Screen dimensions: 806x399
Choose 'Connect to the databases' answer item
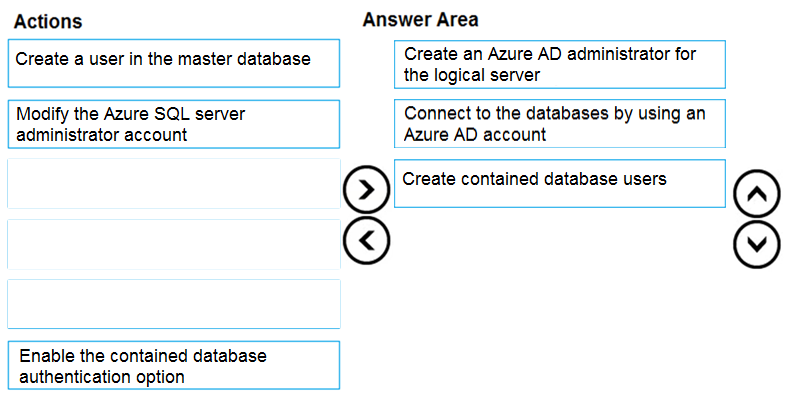pos(560,123)
